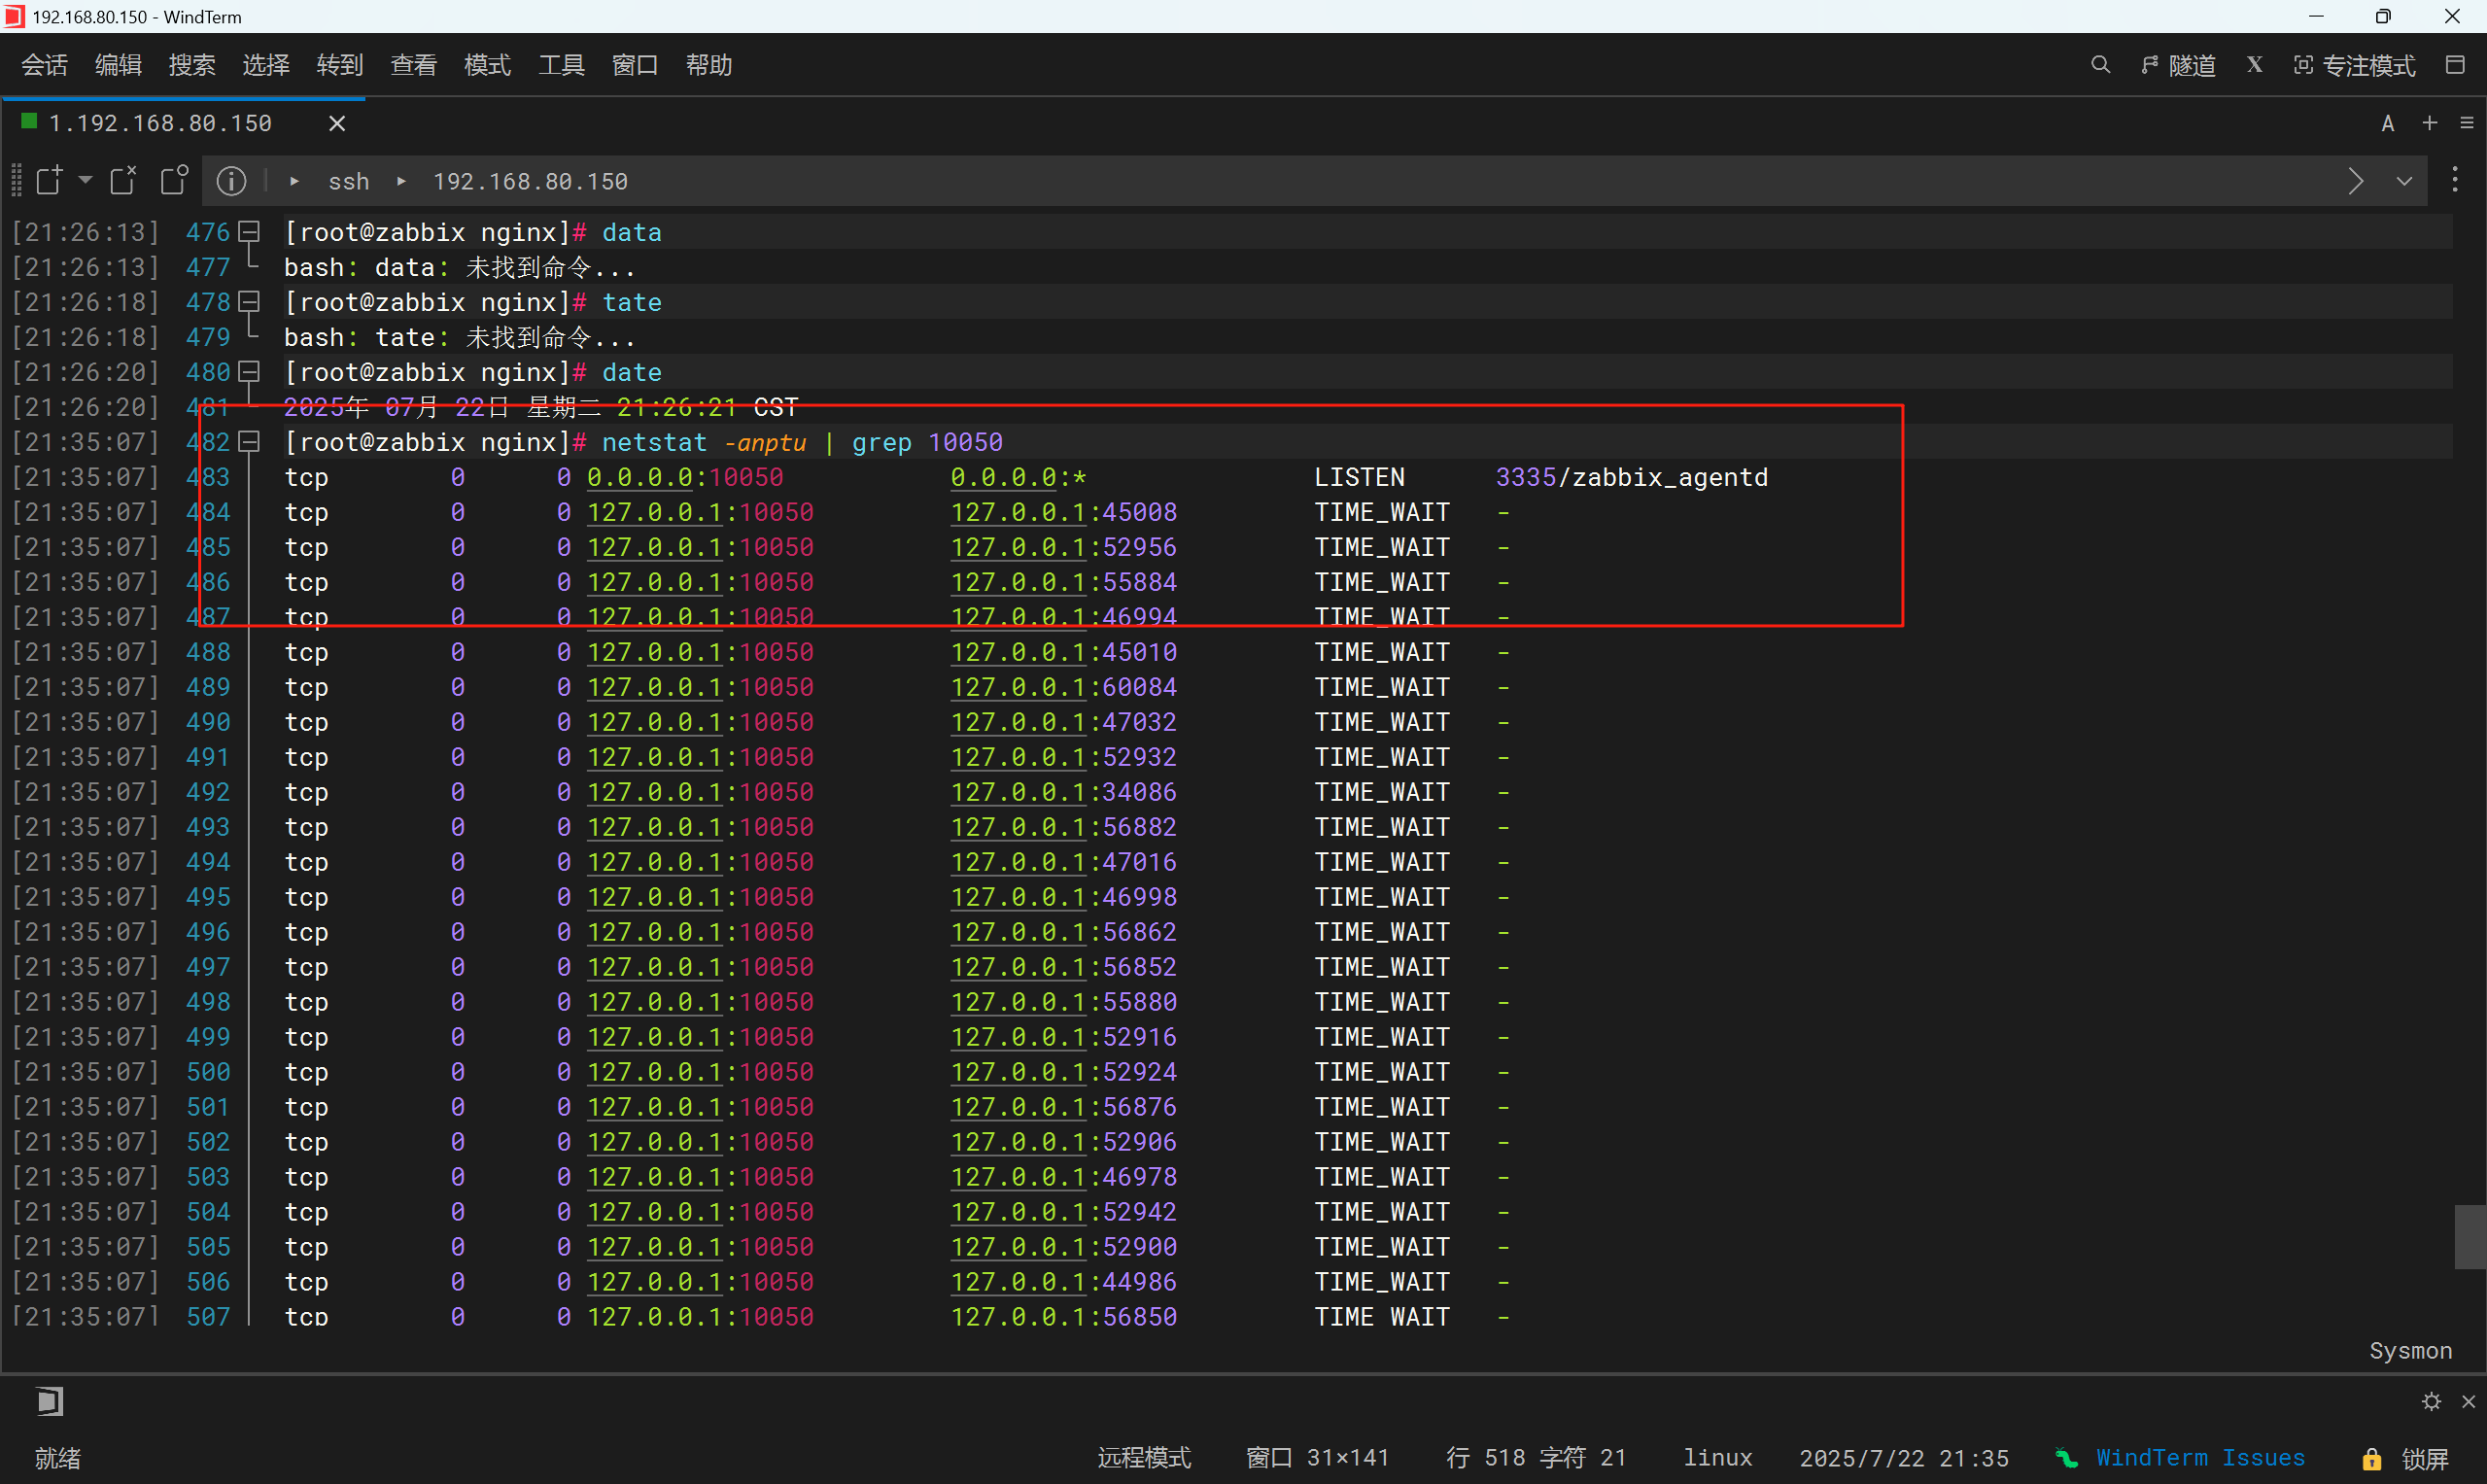Click the new session icon in toolbar
Image resolution: width=2487 pixels, height=1484 pixels.
[49, 180]
